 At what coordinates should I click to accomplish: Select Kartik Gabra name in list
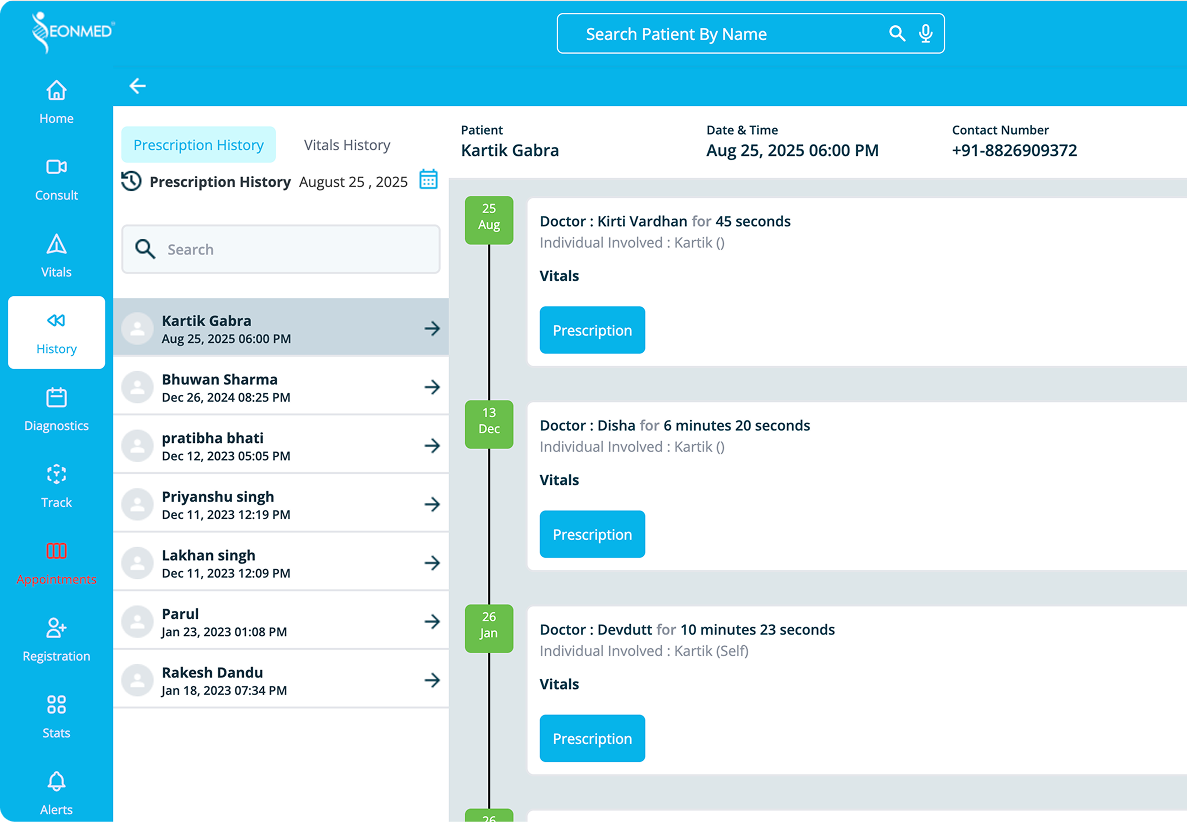click(207, 320)
